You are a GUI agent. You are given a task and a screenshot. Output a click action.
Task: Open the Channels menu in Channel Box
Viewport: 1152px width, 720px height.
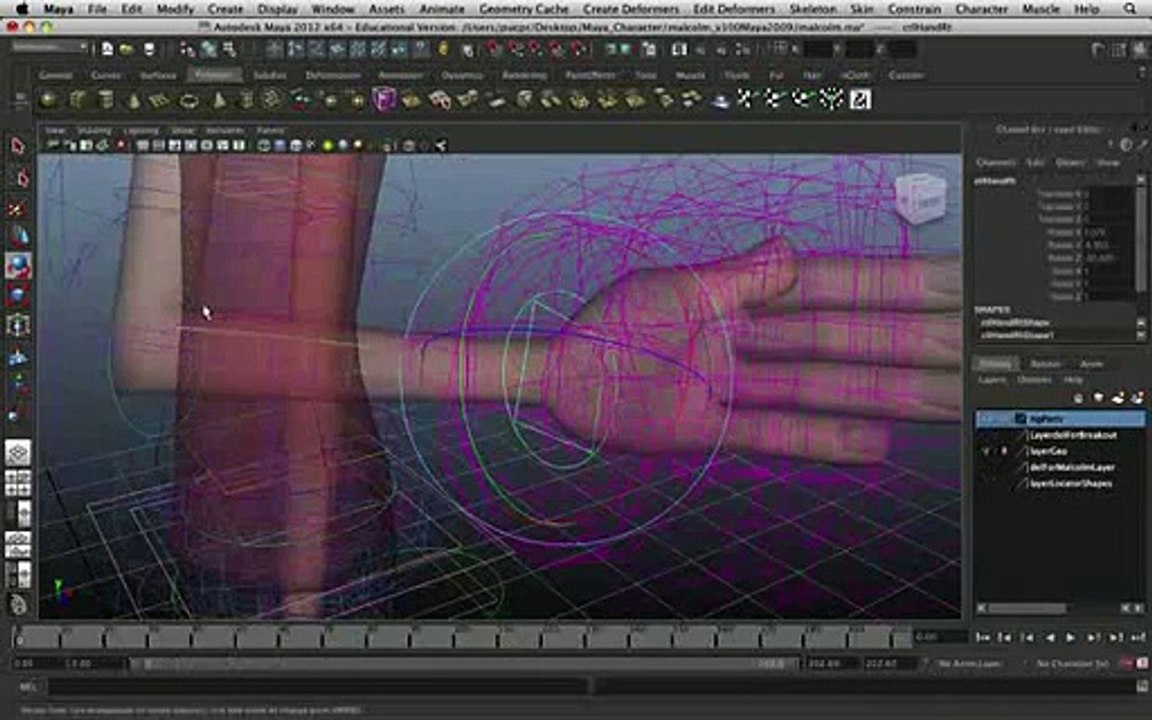(995, 162)
